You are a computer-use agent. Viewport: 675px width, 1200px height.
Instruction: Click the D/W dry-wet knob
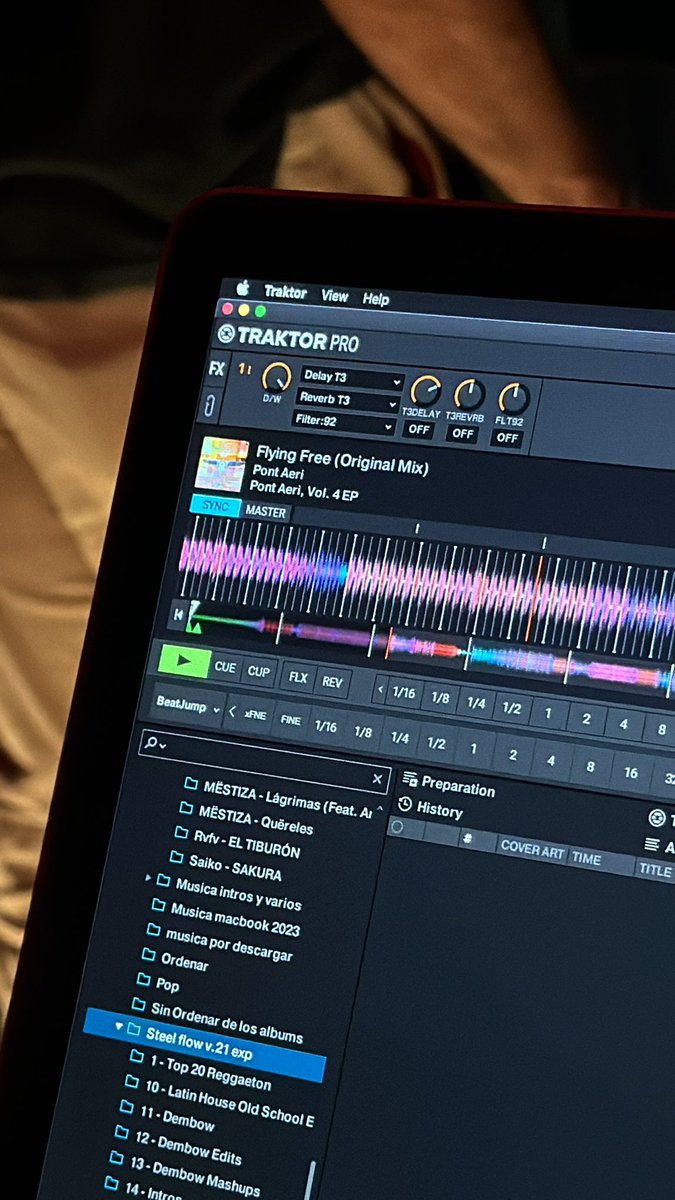[x=276, y=376]
